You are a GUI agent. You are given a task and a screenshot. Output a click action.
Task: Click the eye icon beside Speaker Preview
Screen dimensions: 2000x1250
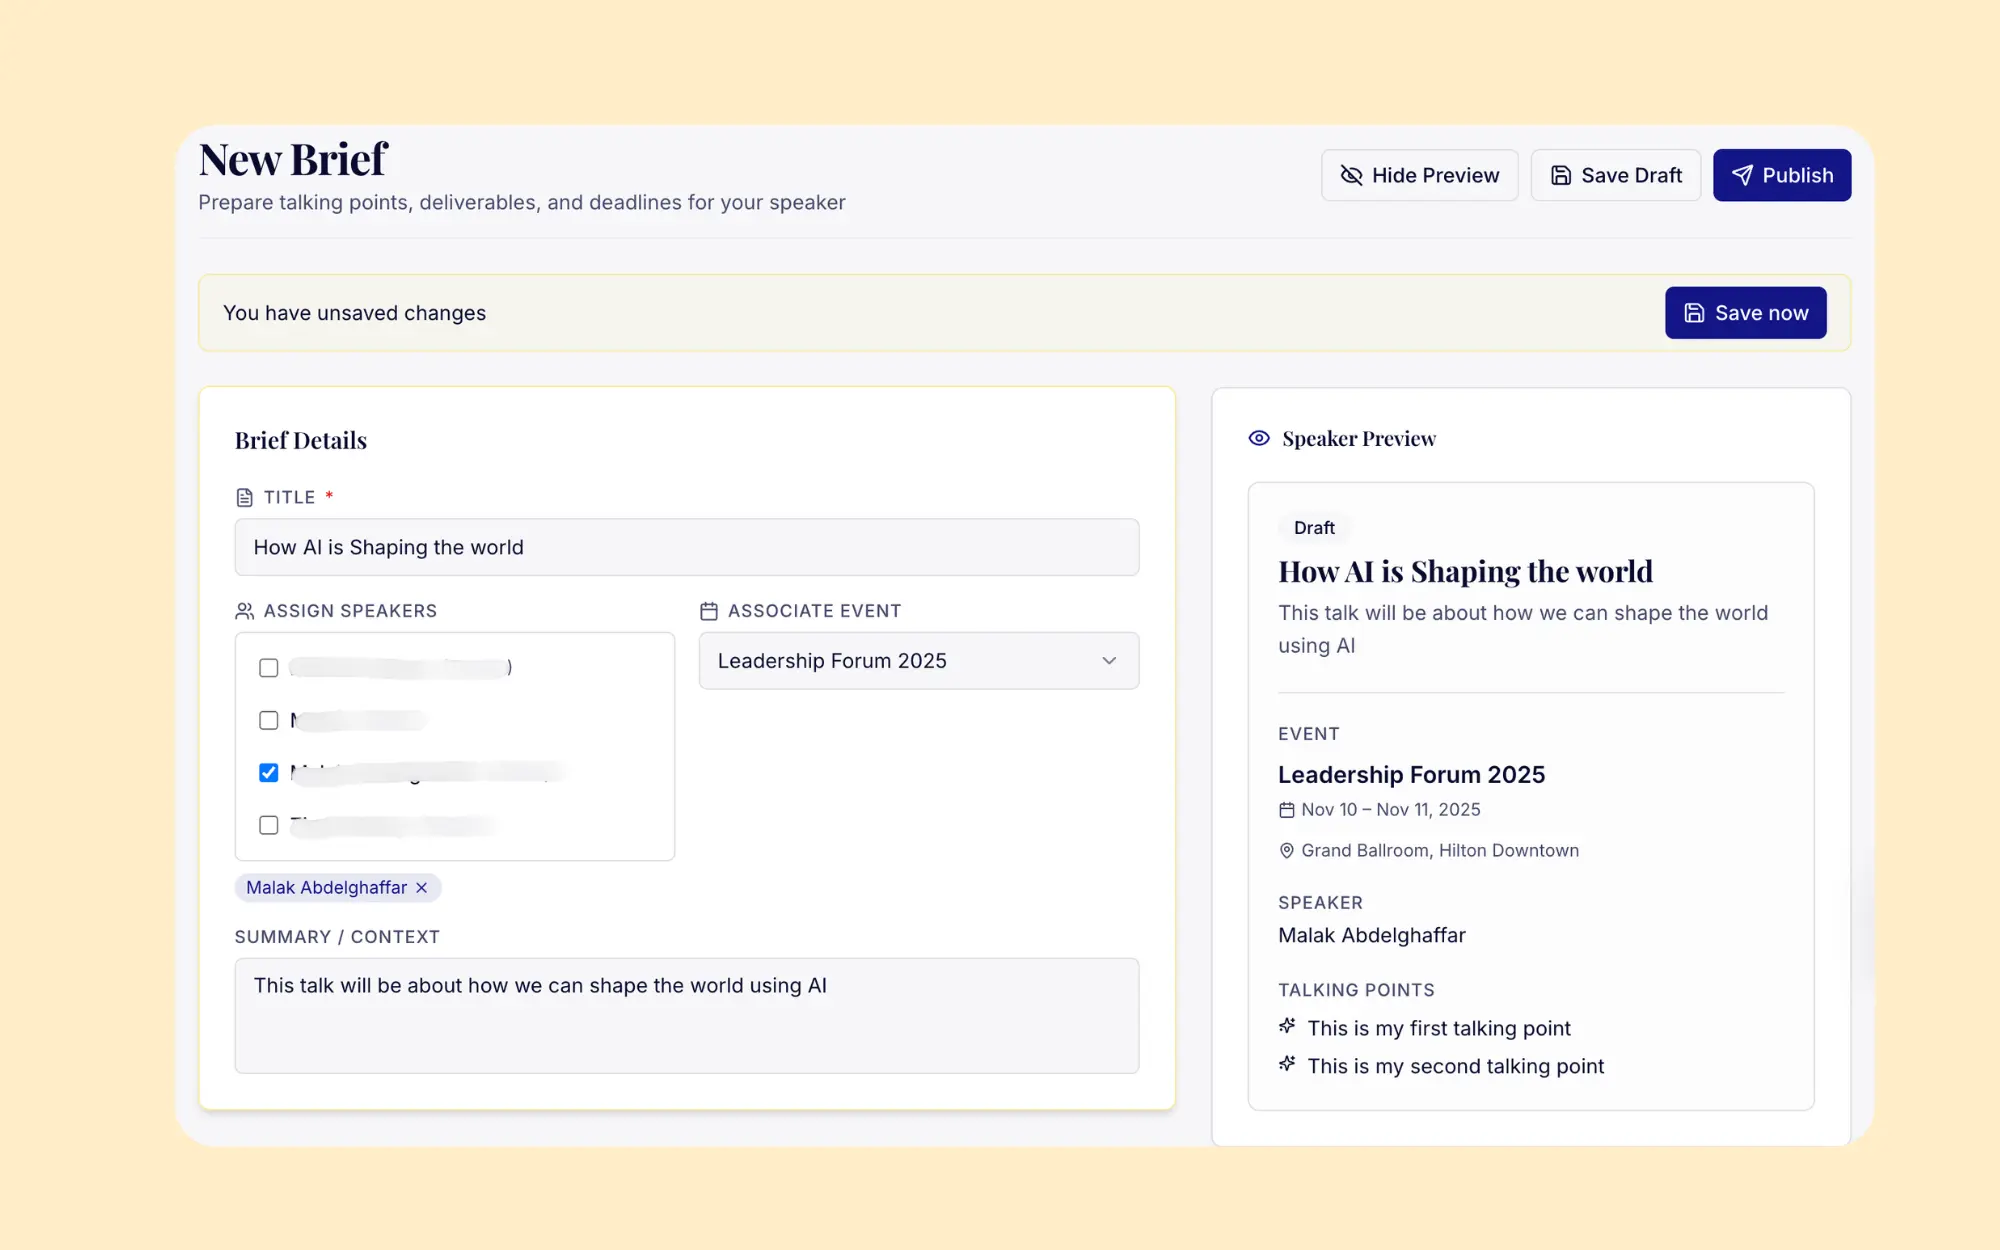tap(1259, 438)
